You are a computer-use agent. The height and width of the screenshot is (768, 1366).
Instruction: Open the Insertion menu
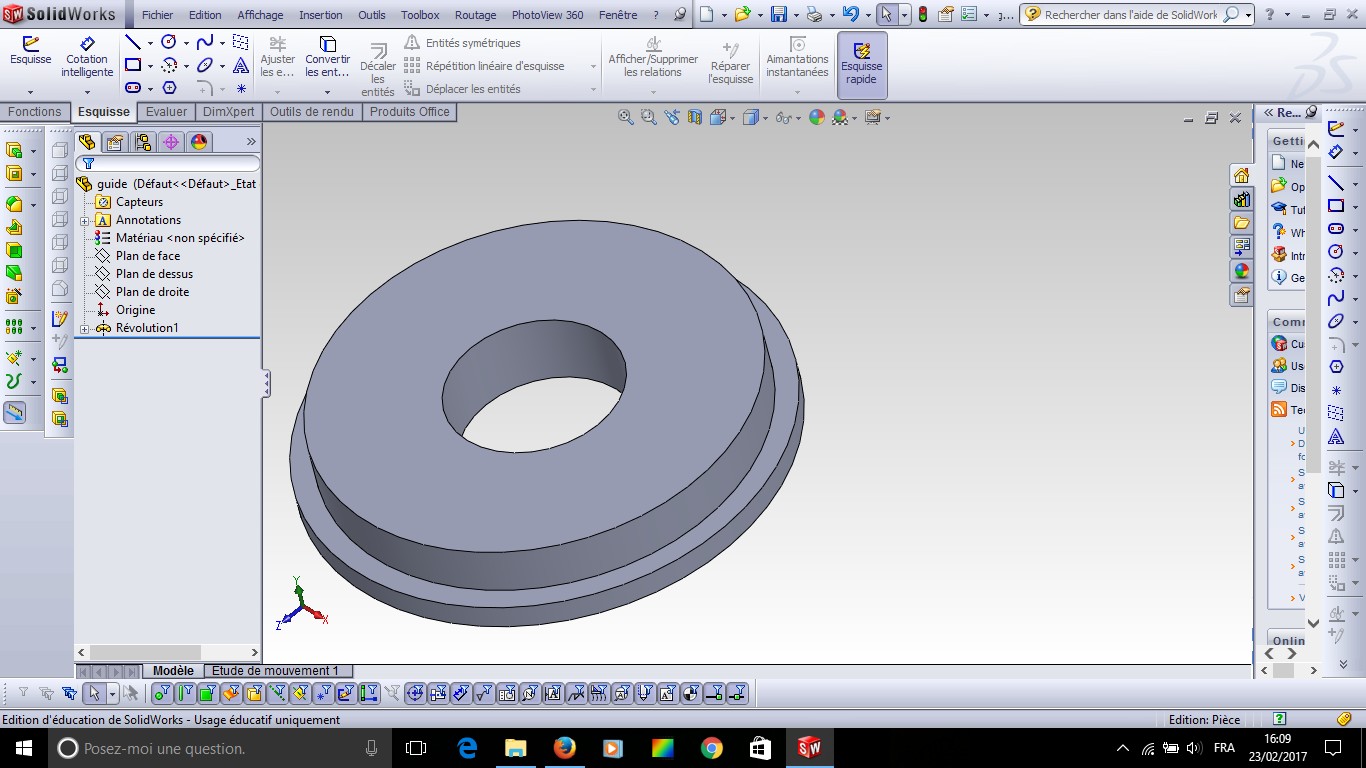[x=321, y=15]
